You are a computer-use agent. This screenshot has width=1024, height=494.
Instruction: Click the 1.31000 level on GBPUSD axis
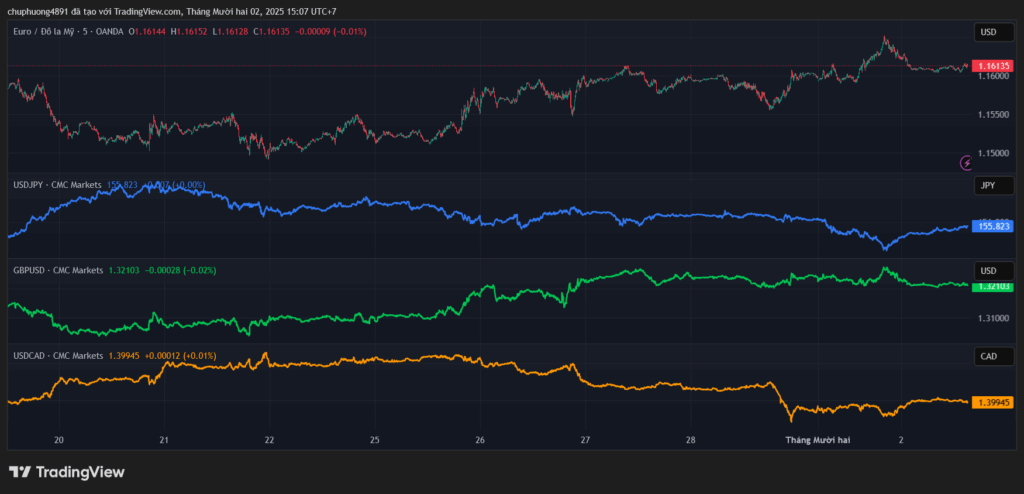tap(994, 318)
